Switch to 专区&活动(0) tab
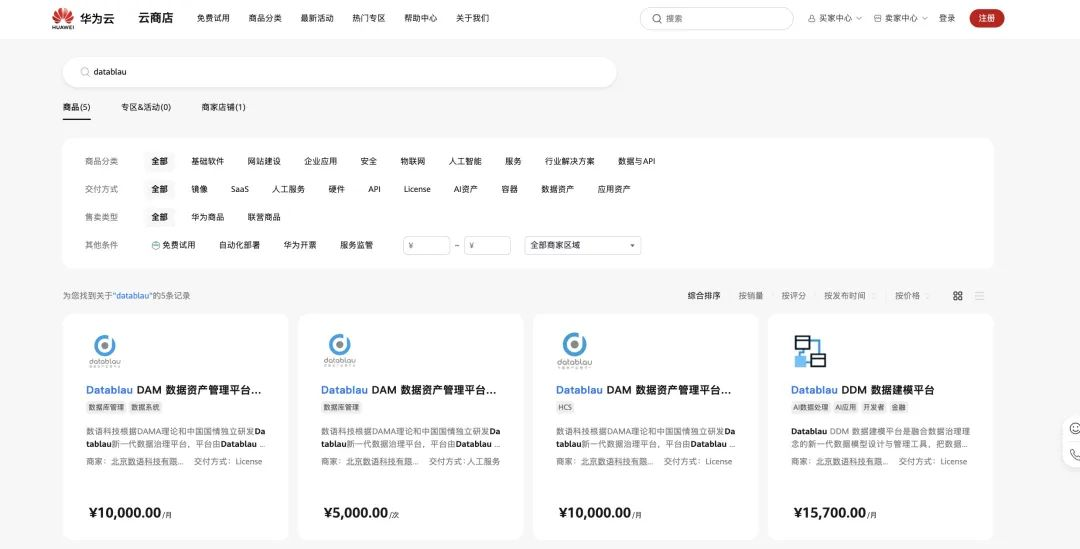 tap(146, 107)
